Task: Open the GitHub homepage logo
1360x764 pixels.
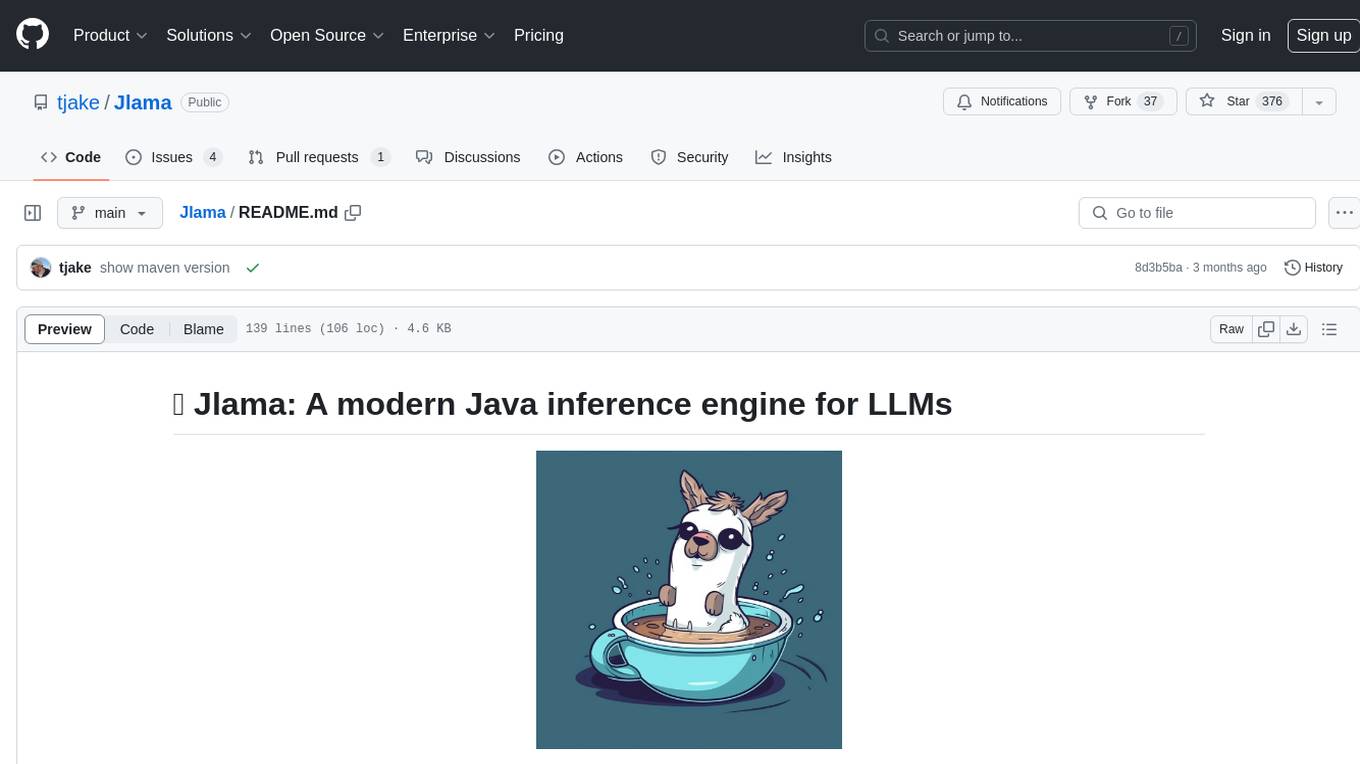Action: (x=32, y=35)
